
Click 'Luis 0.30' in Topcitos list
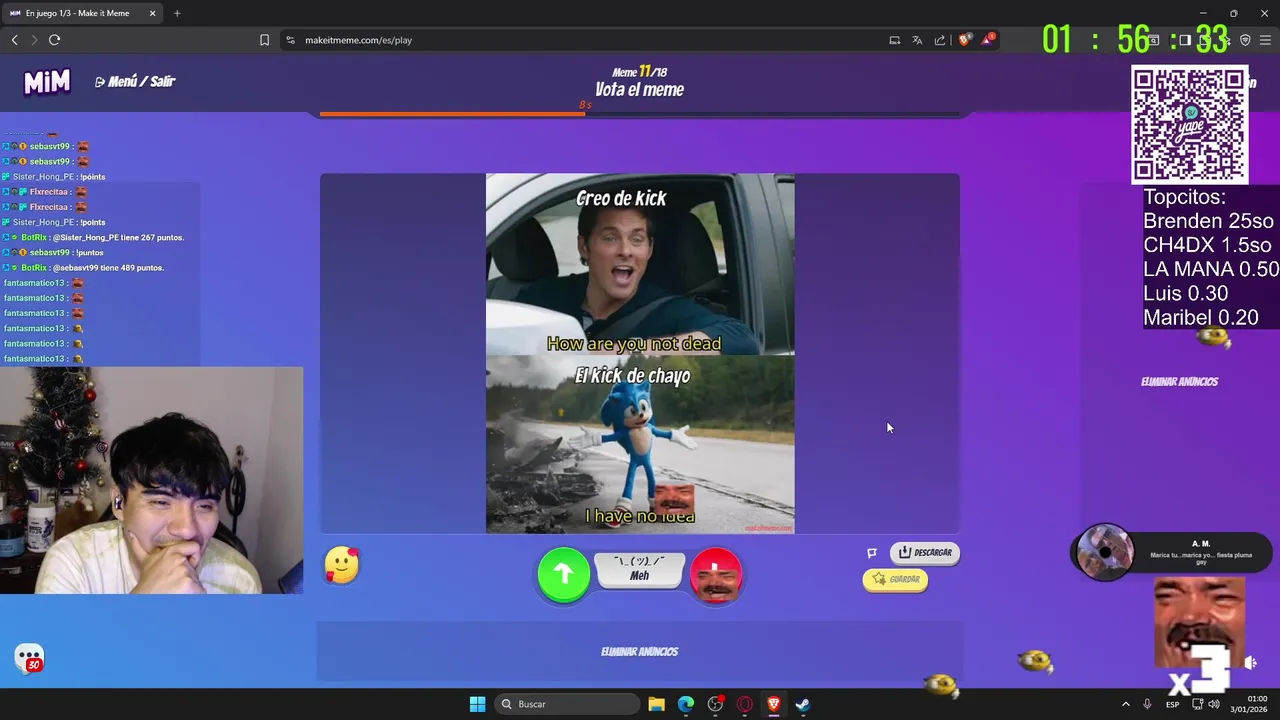click(x=1185, y=293)
